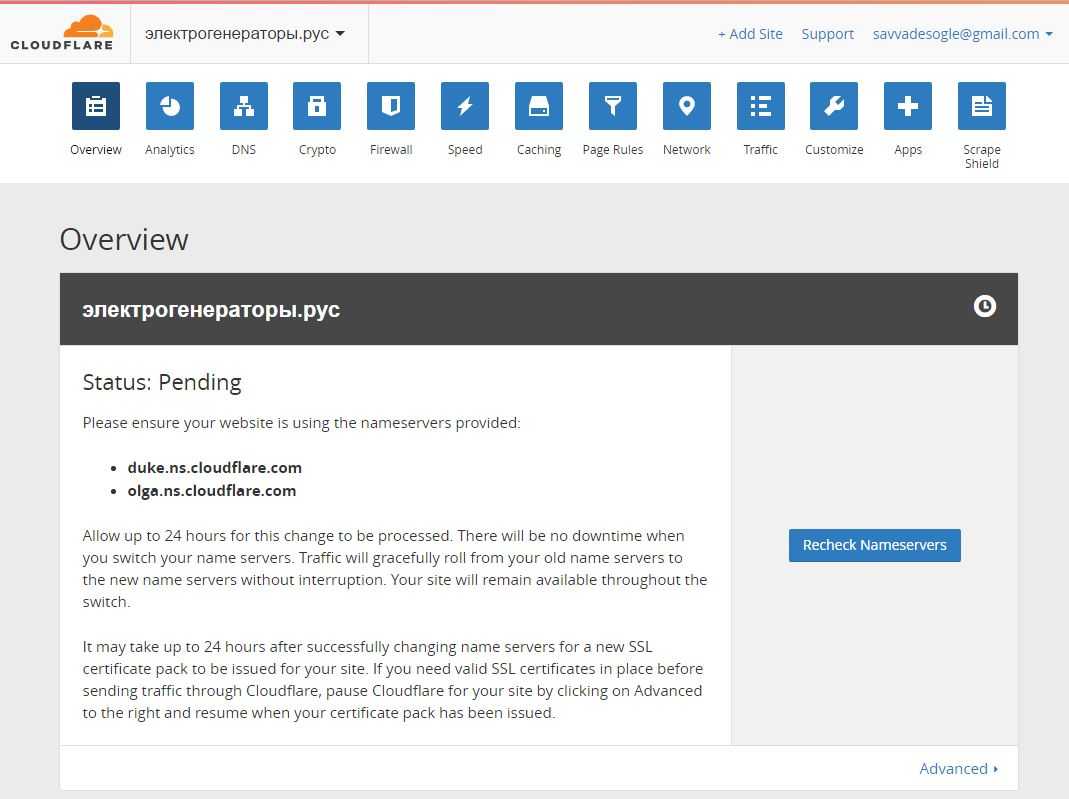Go to the DNS settings icon
The image size is (1069, 799).
pyautogui.click(x=244, y=106)
